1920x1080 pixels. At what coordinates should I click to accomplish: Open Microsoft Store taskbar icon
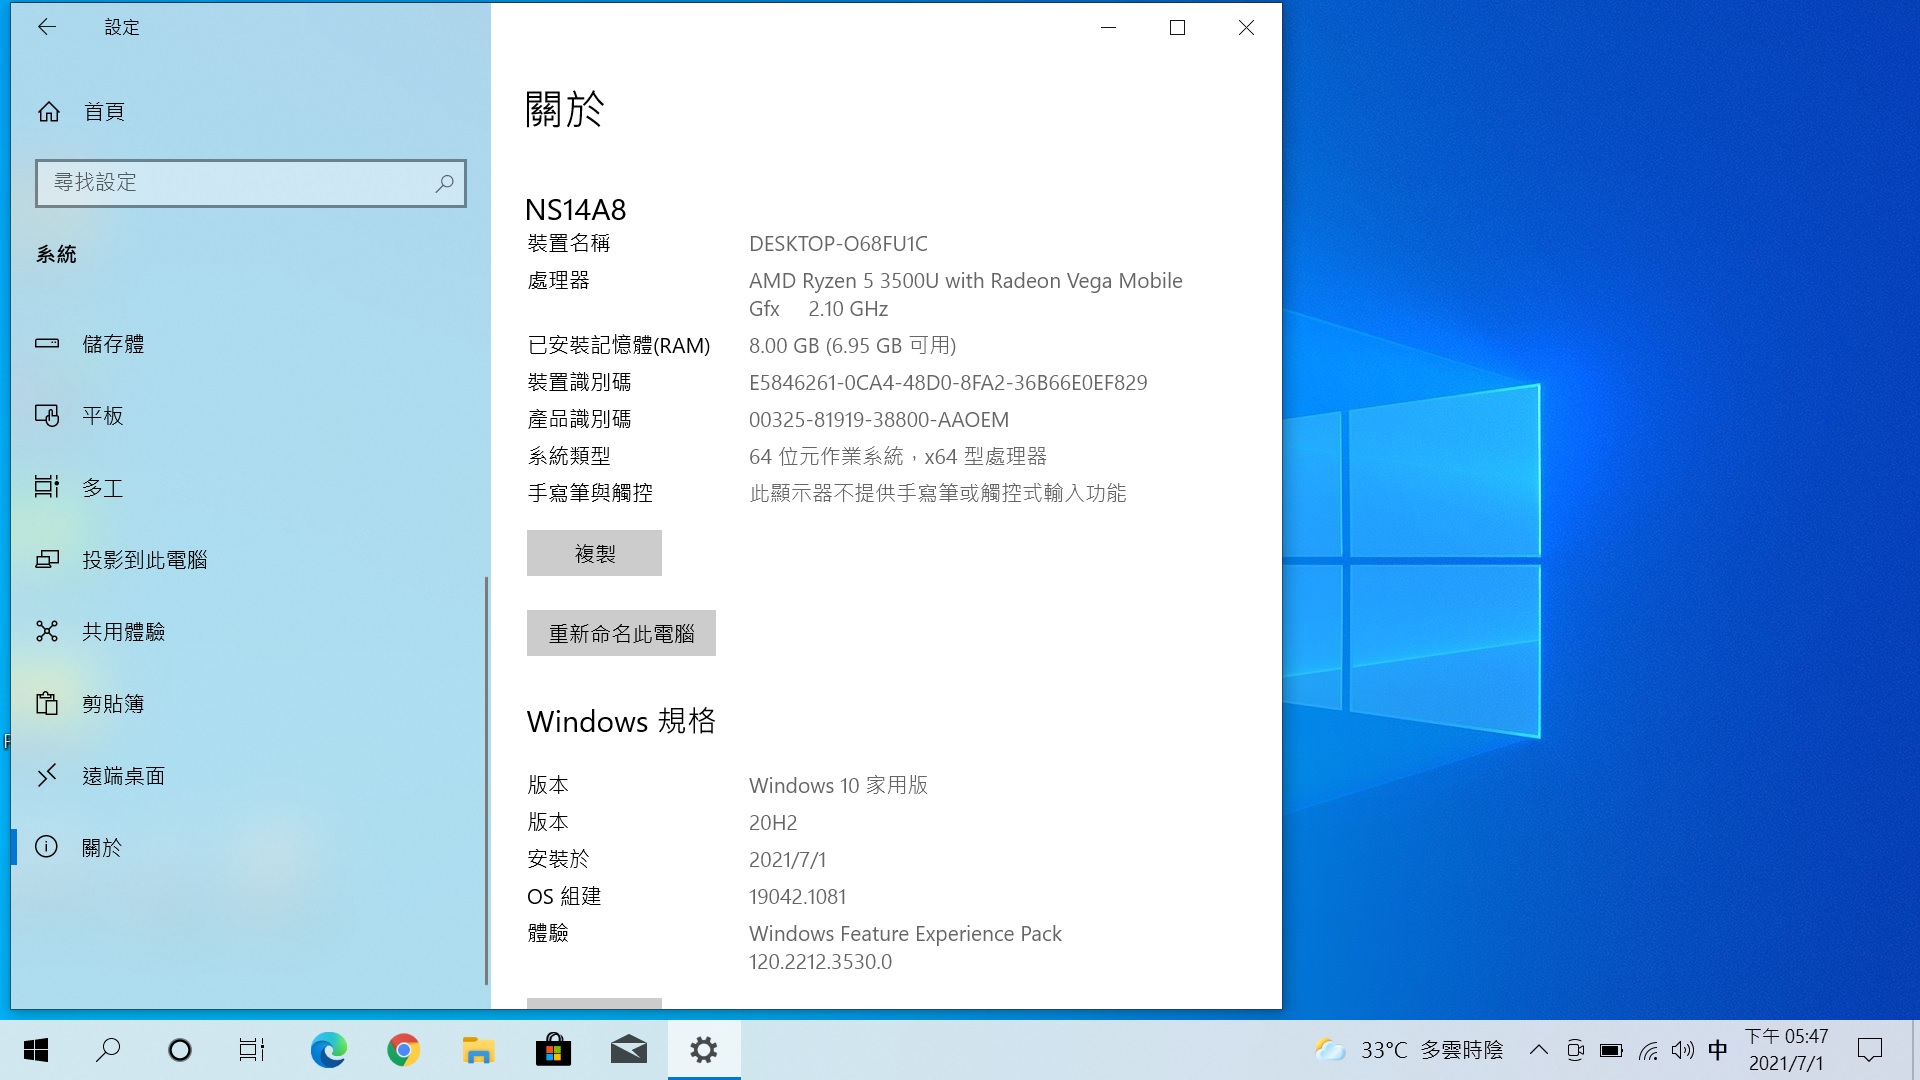(553, 1050)
